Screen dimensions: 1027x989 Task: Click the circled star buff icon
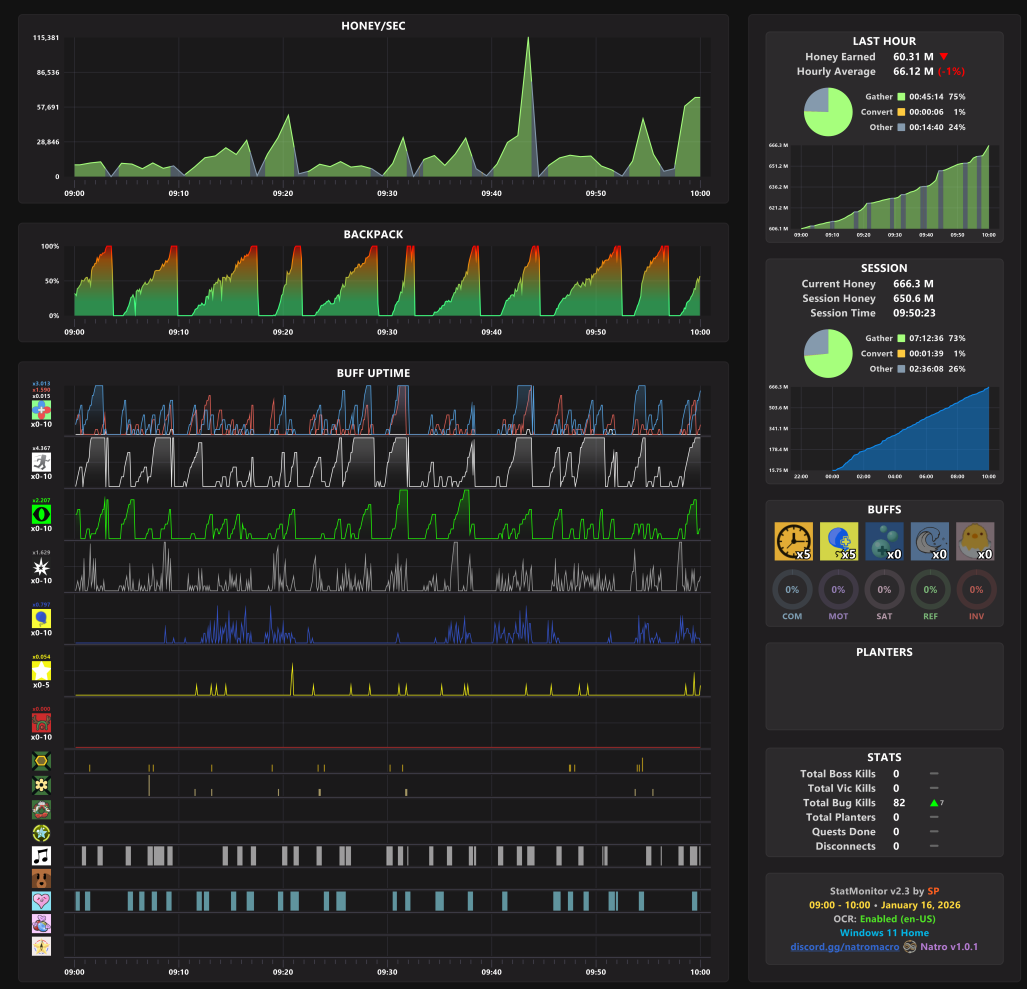tap(41, 833)
